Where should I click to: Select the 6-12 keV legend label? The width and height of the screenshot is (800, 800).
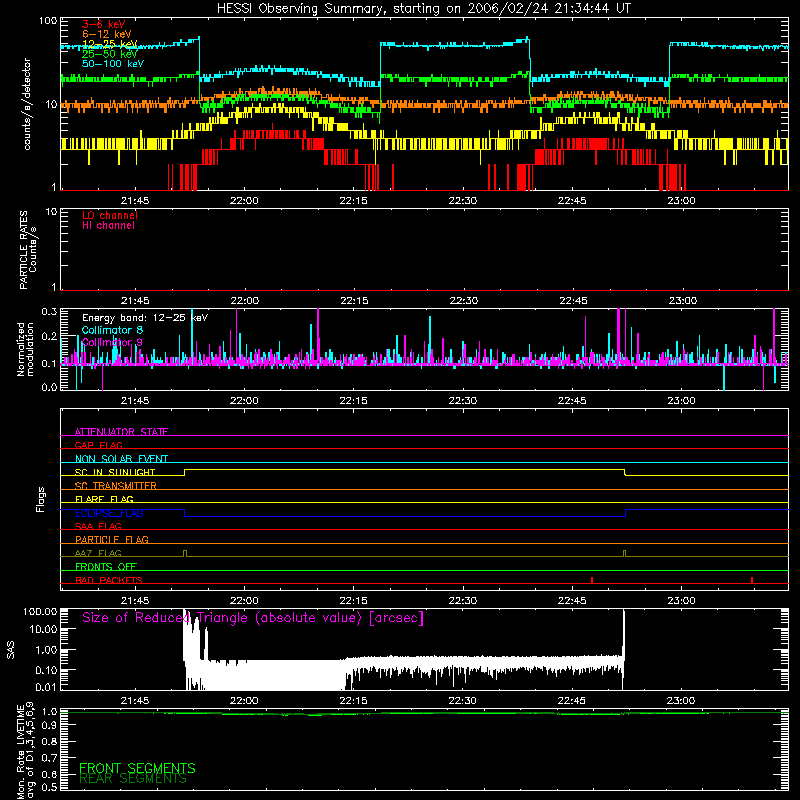tap(107, 34)
